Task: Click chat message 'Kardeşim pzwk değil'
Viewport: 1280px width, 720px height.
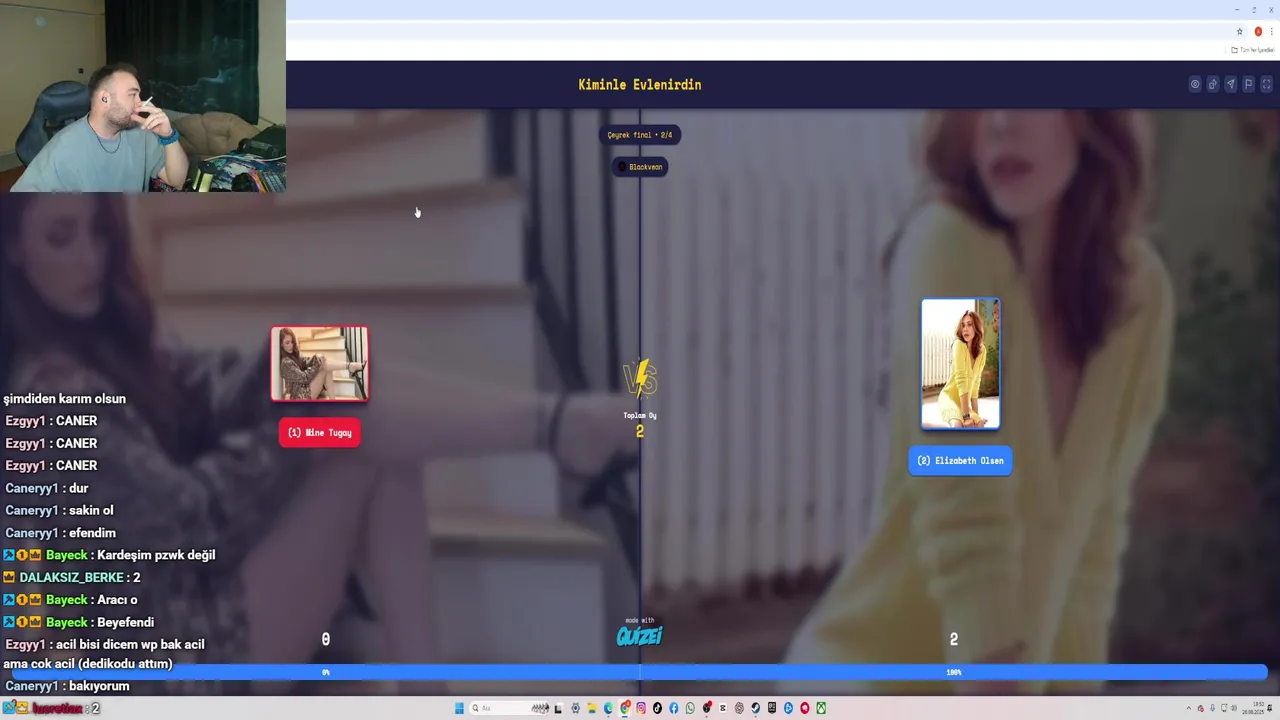Action: click(x=109, y=555)
